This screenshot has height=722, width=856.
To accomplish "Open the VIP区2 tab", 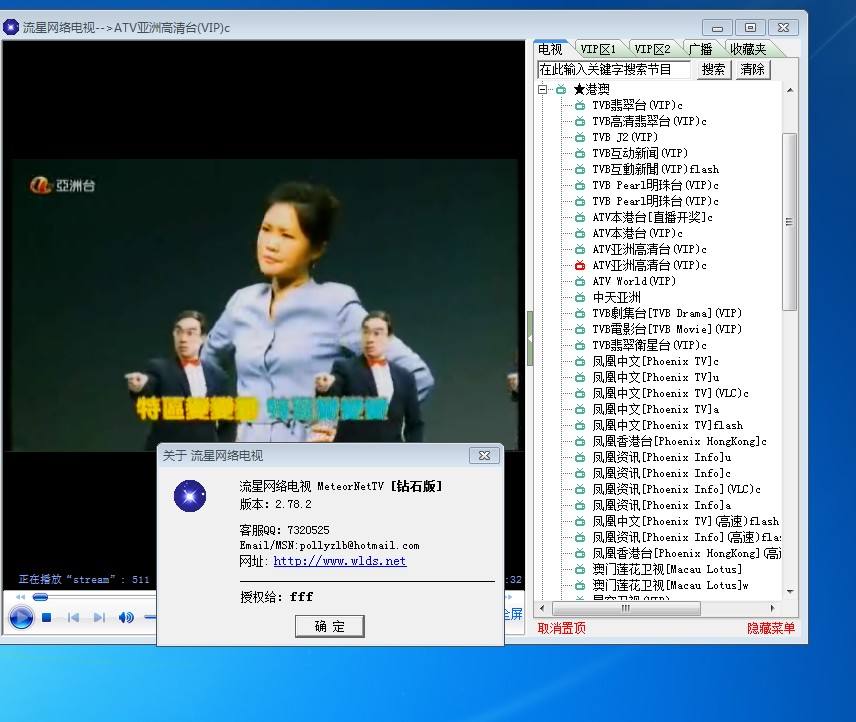I will click(652, 49).
